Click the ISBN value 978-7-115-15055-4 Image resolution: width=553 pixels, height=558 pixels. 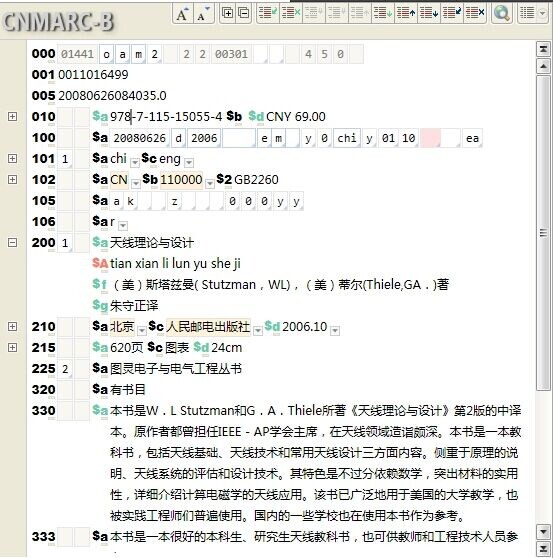166,117
